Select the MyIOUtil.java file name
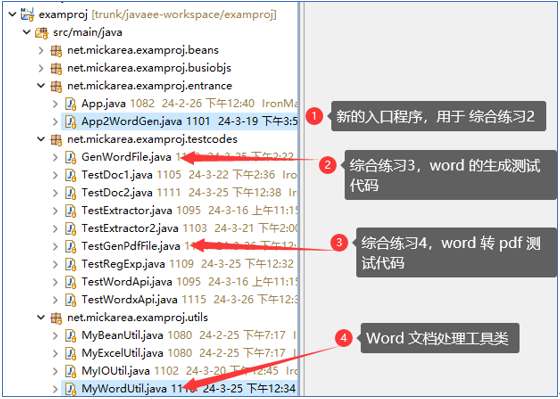 116,371
